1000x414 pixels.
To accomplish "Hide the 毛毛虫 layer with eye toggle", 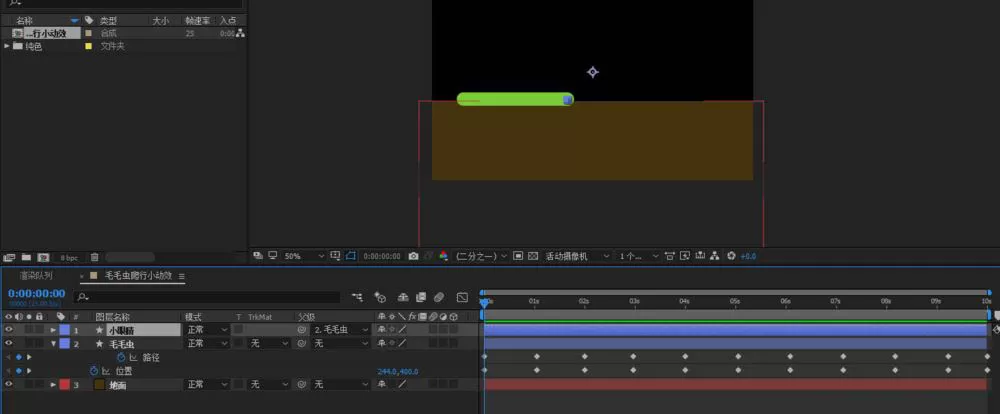I will click(x=9, y=343).
